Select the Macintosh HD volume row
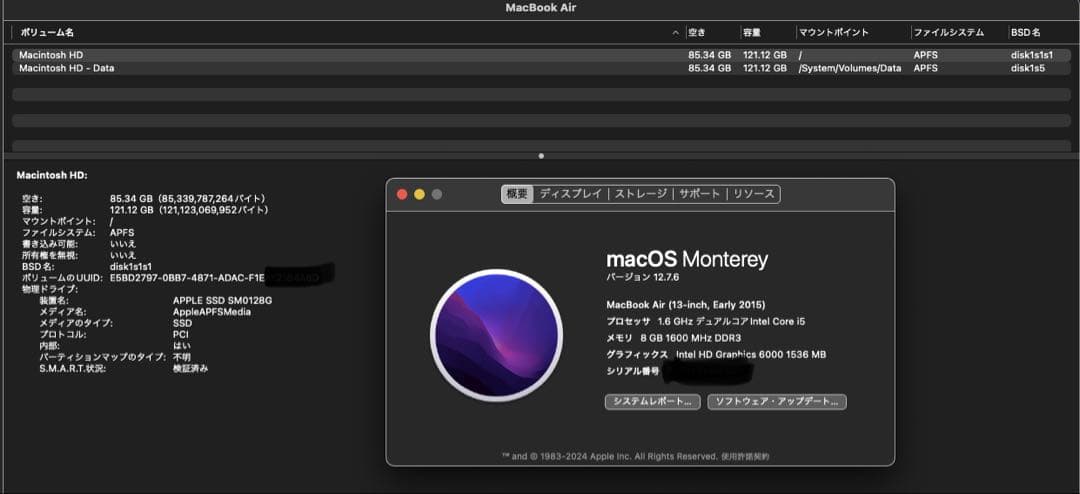The height and width of the screenshot is (494, 1080). (541, 55)
